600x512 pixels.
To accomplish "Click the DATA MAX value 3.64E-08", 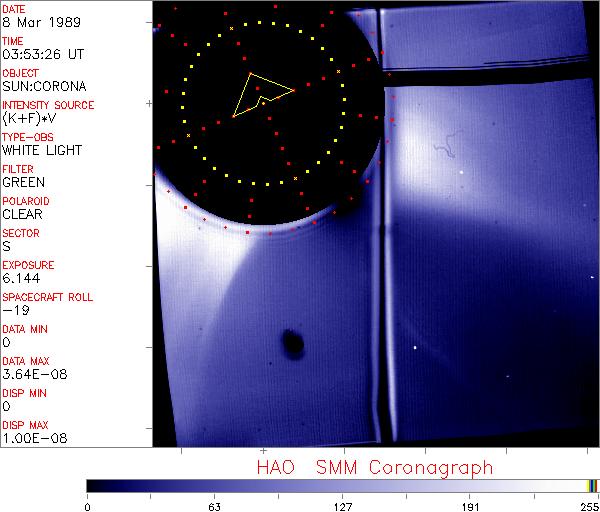I will coord(32,374).
